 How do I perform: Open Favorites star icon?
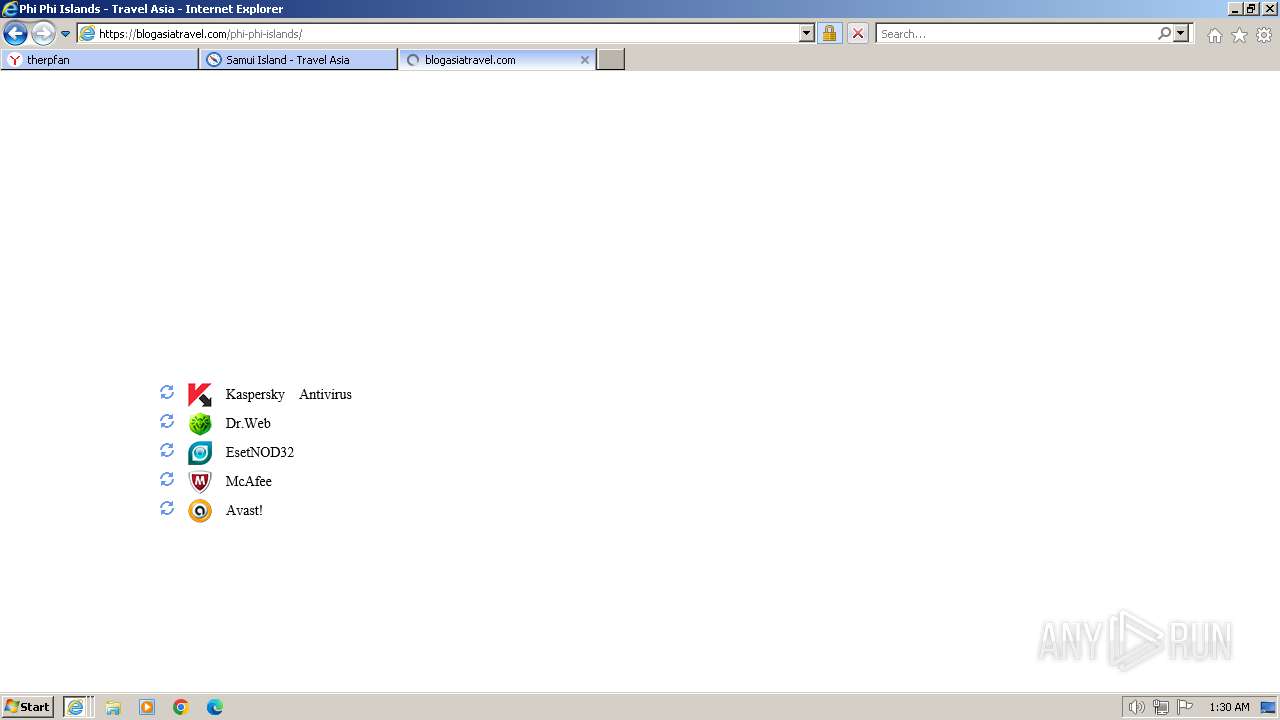(1239, 35)
